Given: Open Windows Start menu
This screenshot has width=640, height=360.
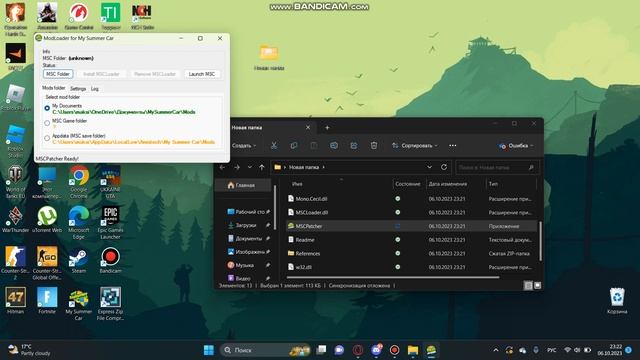Looking at the screenshot, I should tap(209, 350).
